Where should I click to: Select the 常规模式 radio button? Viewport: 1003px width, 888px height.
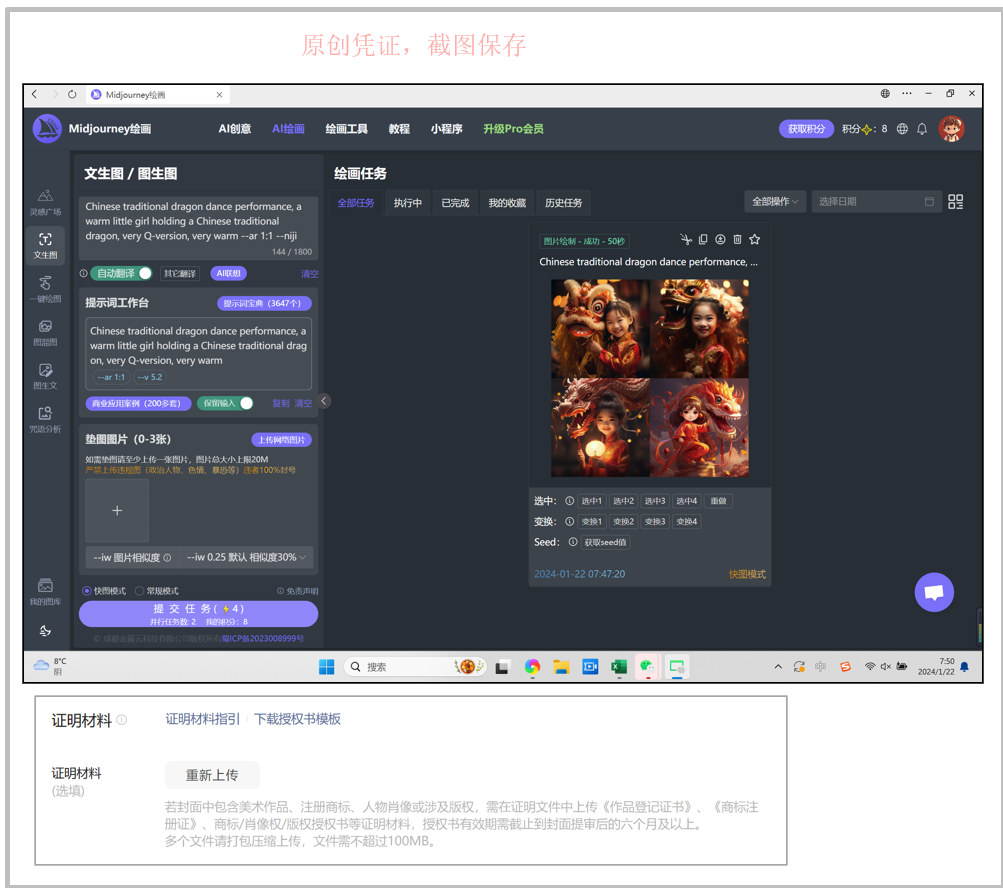[x=139, y=591]
